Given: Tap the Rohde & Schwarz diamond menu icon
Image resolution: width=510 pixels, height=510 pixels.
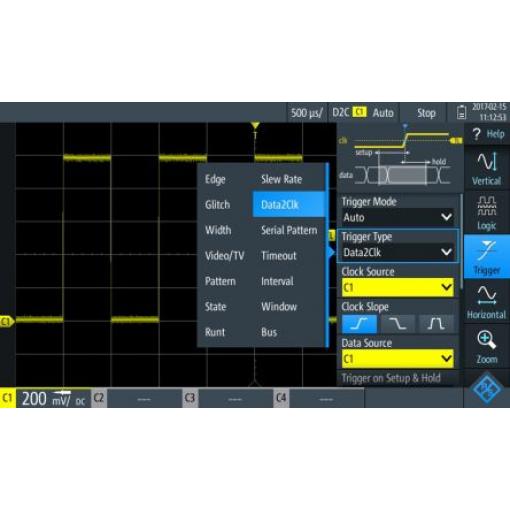Looking at the screenshot, I should [x=487, y=389].
